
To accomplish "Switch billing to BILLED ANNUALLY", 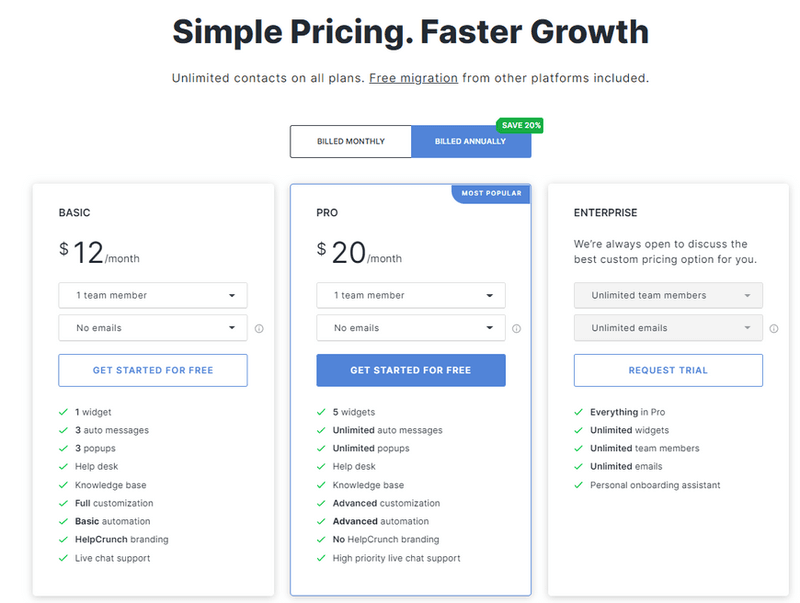I will 471,141.
